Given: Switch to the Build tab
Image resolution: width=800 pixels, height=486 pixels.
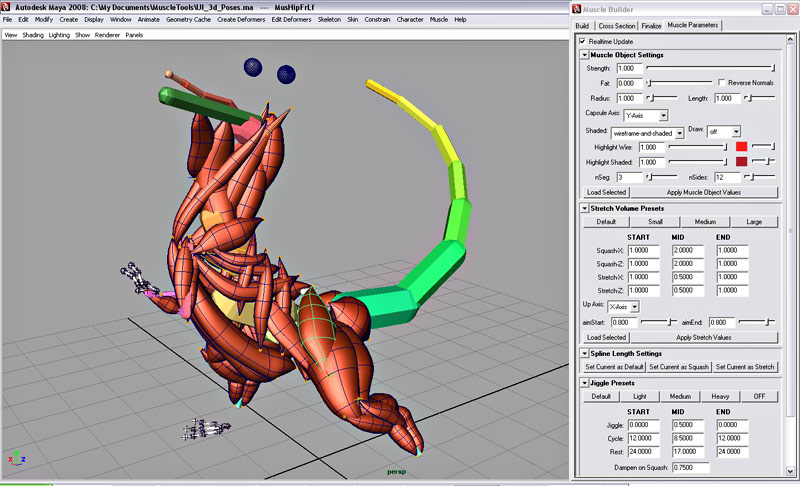Looking at the screenshot, I should (x=582, y=26).
